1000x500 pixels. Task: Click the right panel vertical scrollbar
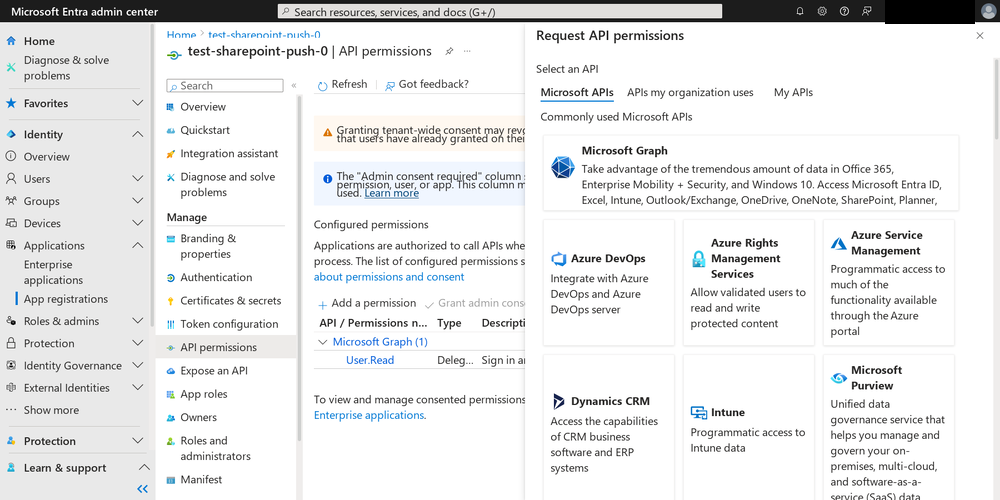pos(997,99)
